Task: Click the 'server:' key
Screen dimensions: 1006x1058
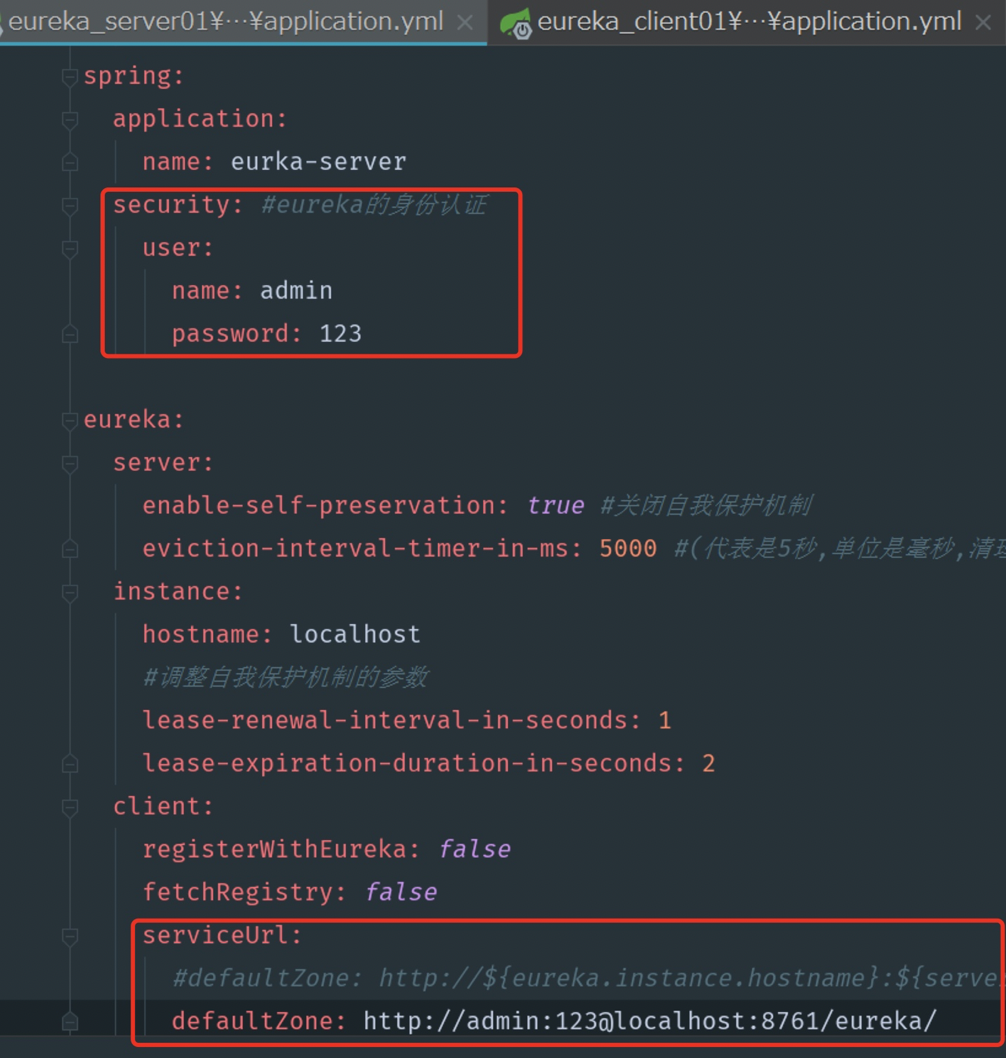Action: pos(163,463)
